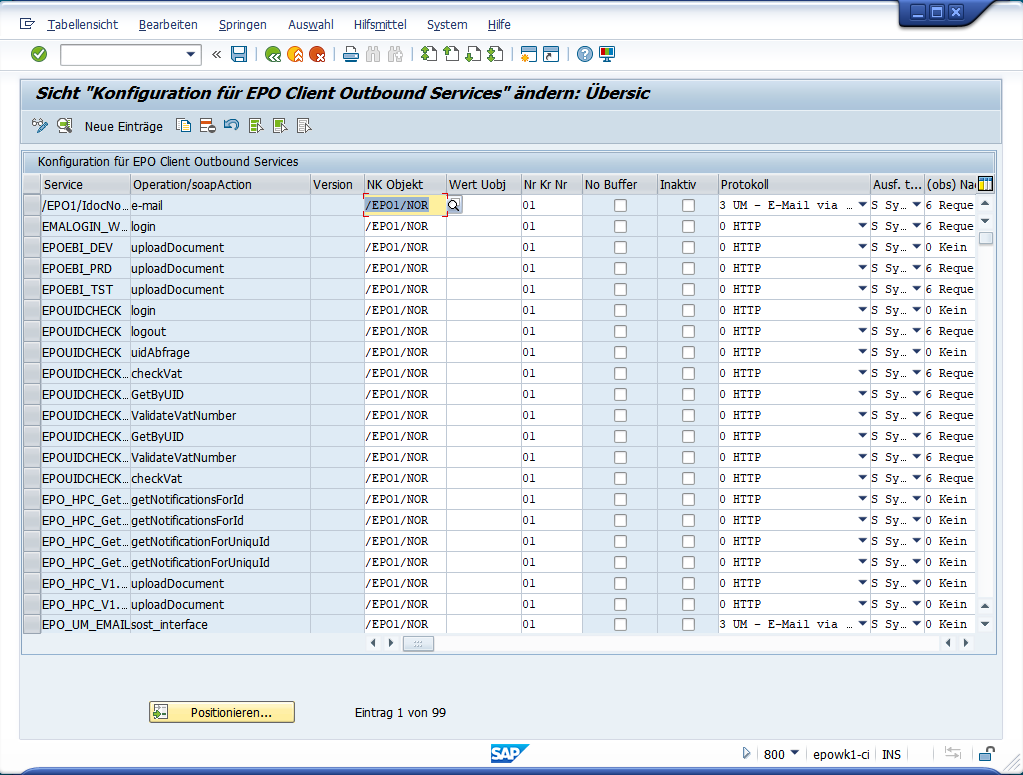Viewport: 1023px width, 775px height.
Task: Check Inaktiv for e-mail row
Action: [x=688, y=205]
